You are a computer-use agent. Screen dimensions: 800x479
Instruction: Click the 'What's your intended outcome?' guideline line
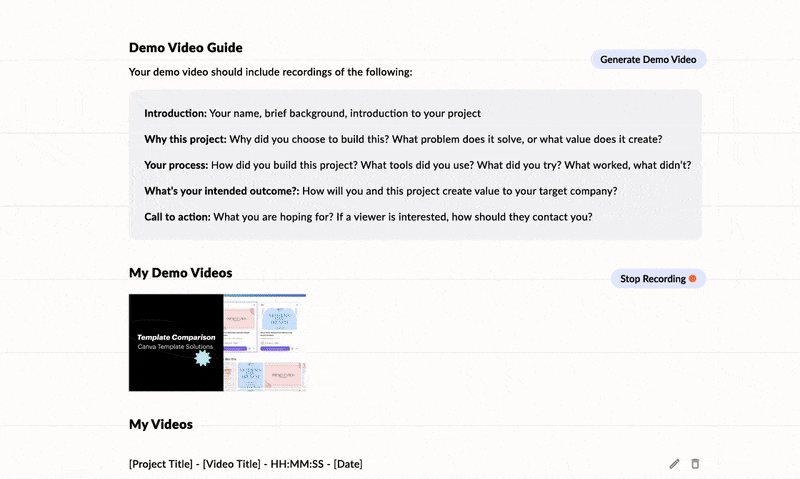click(x=381, y=191)
